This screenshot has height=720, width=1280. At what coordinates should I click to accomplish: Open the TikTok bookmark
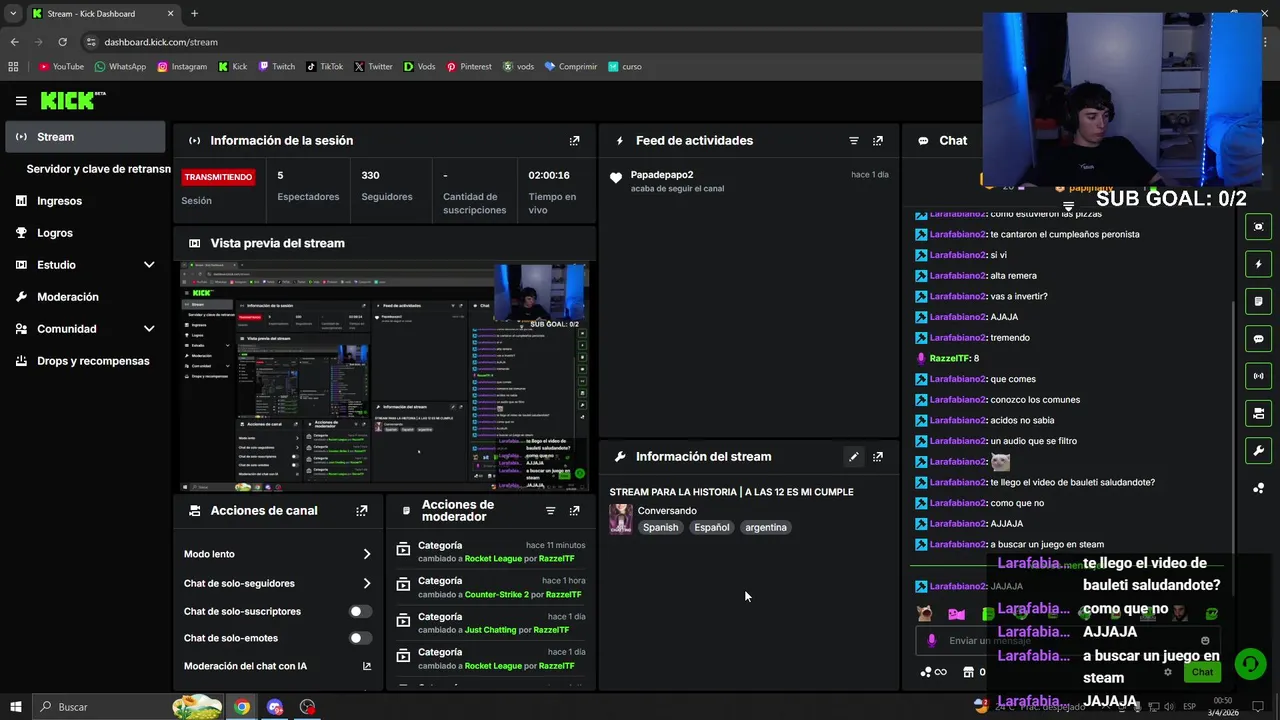(x=325, y=67)
